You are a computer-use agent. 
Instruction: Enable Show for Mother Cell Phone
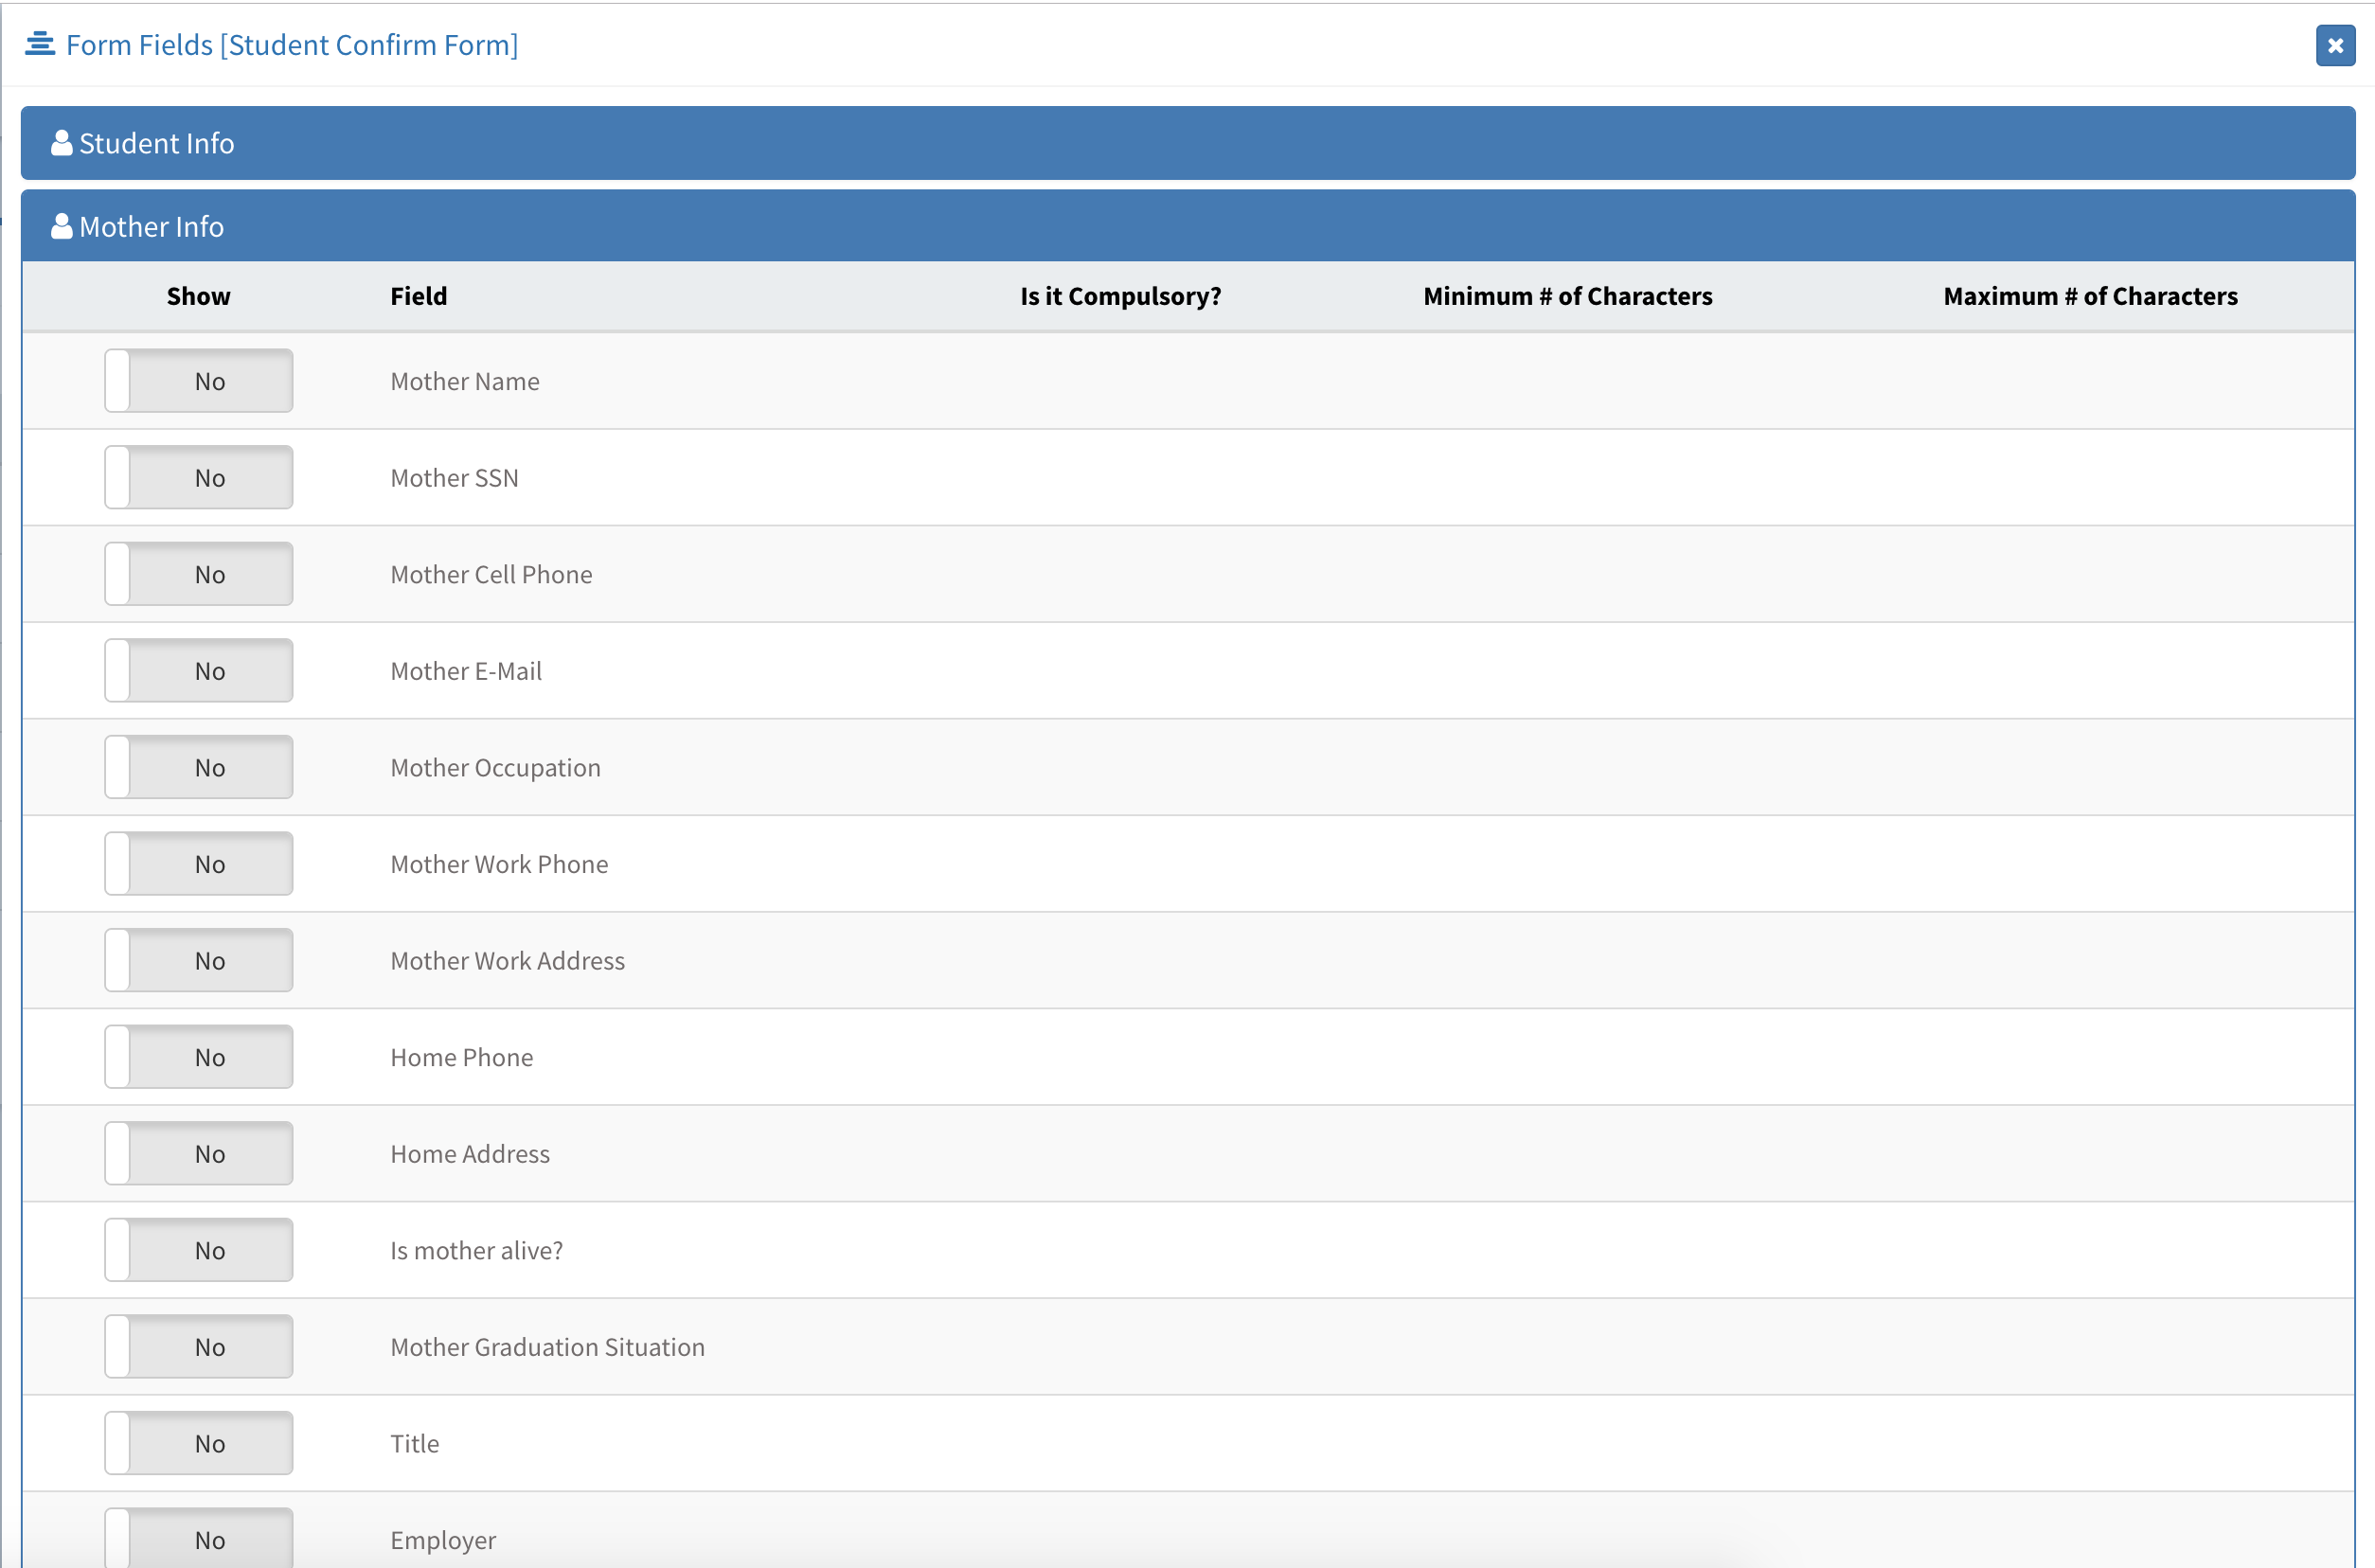[x=199, y=574]
